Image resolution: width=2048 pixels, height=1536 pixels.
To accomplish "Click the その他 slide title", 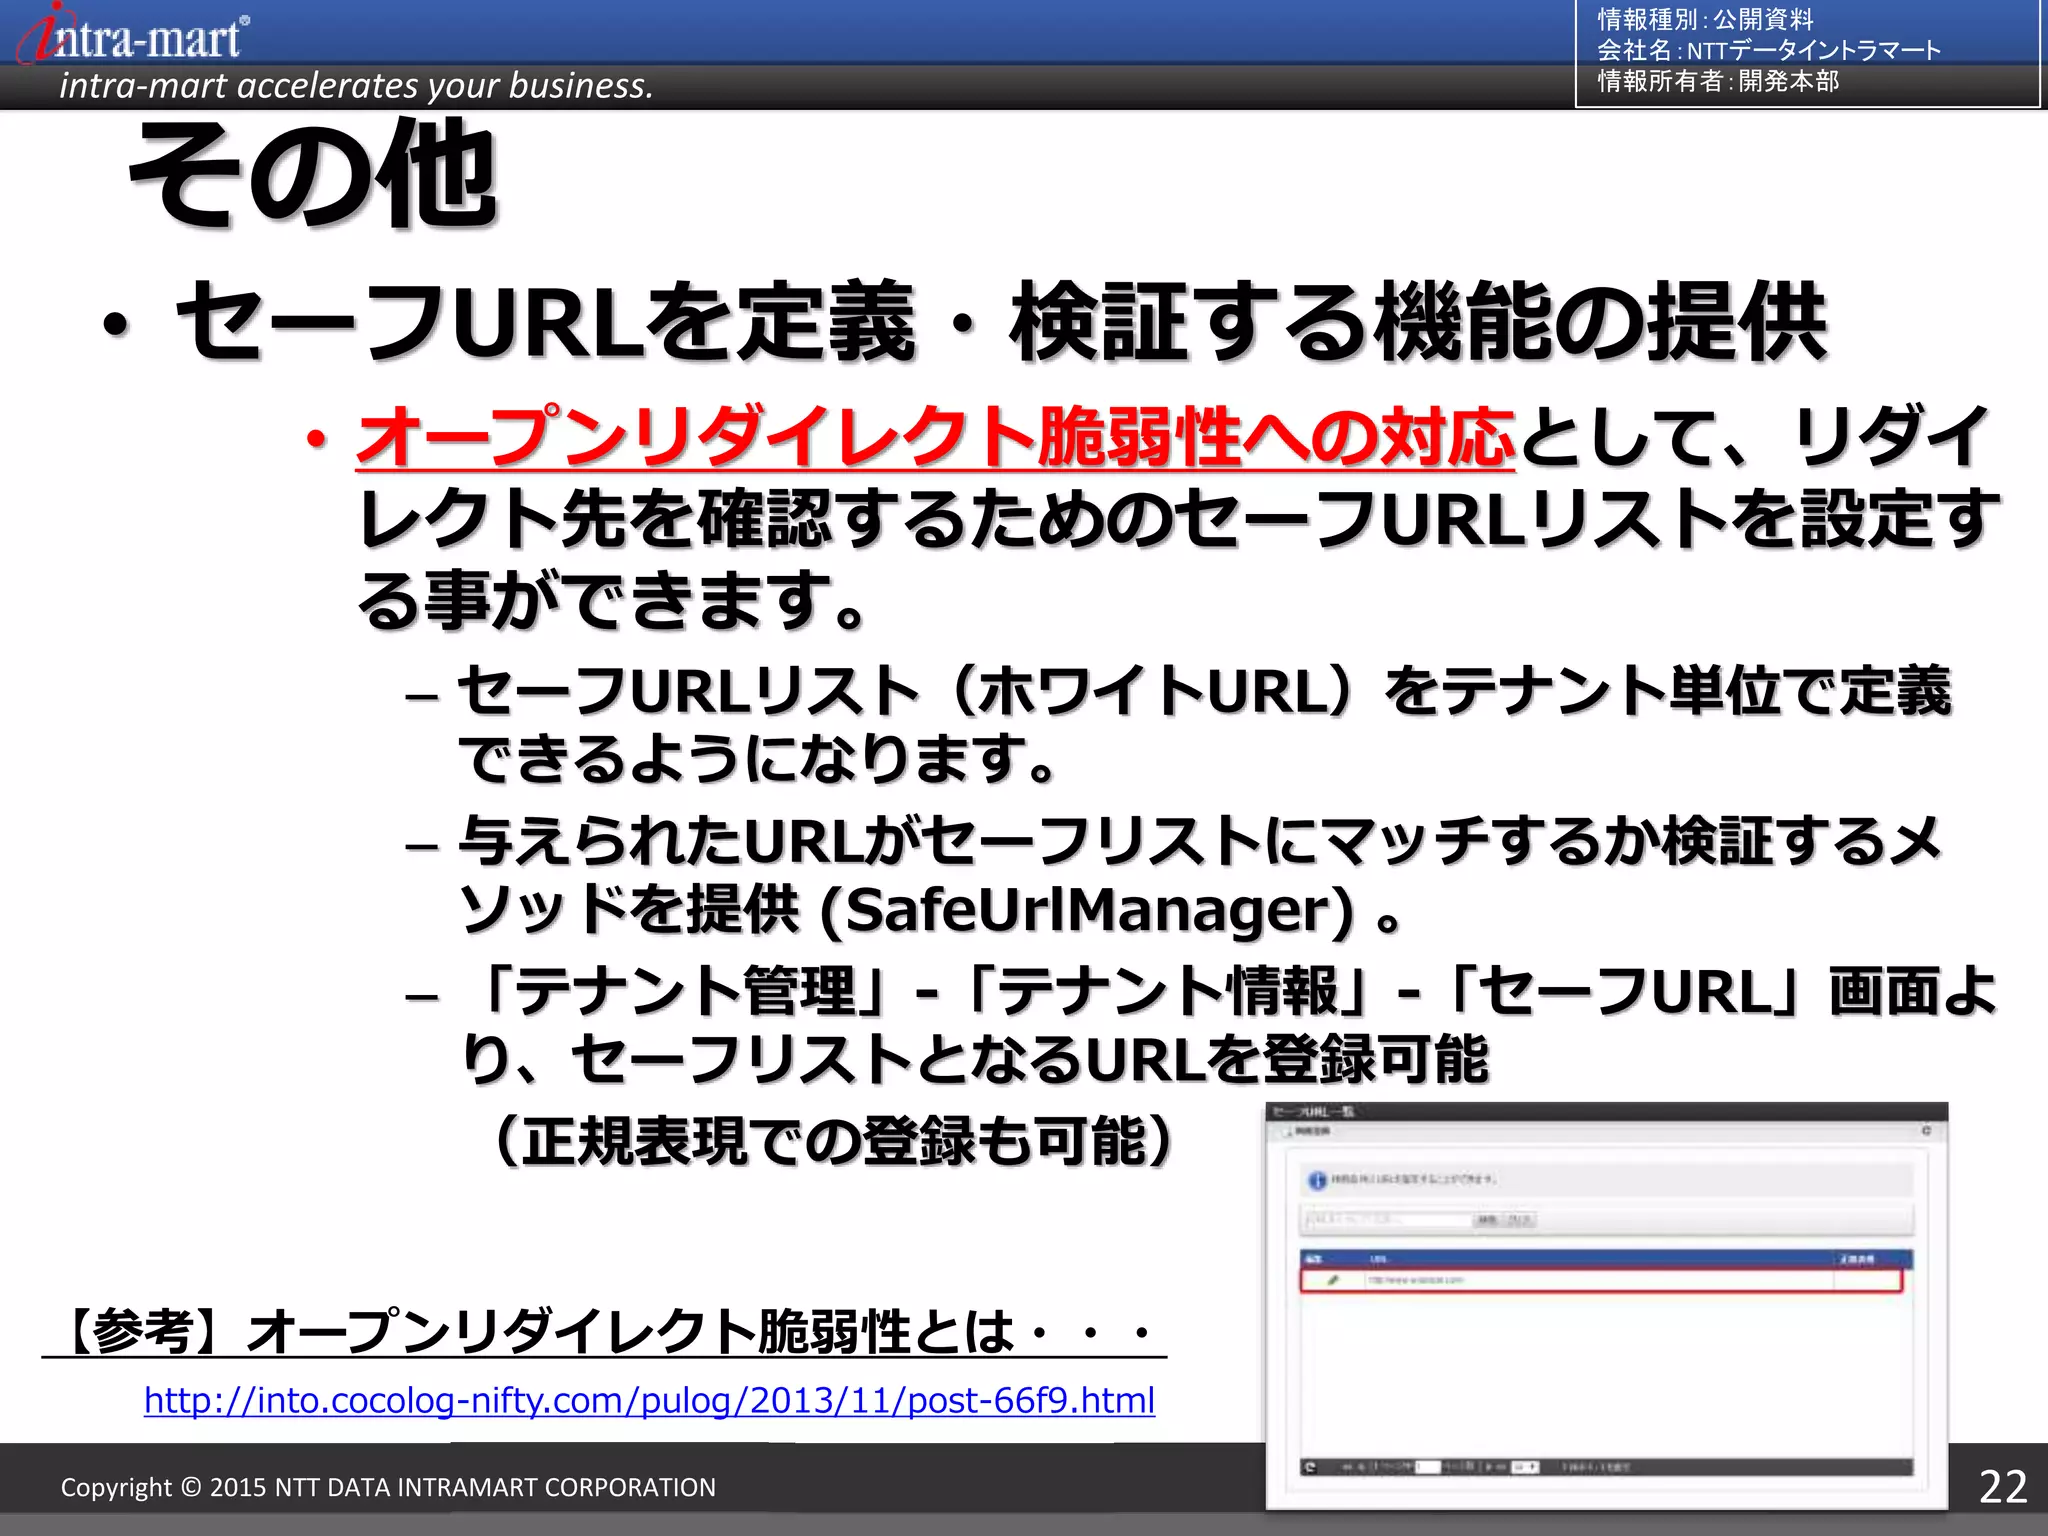I will [312, 173].
